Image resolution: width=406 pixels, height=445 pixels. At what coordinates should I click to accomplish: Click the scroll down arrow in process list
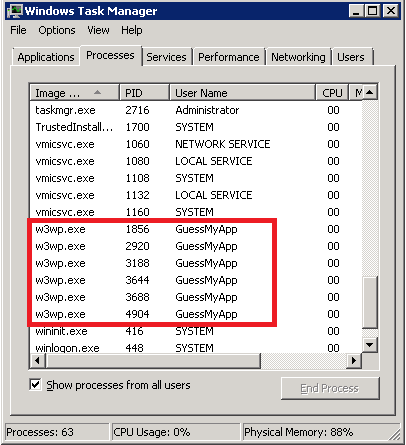(x=369, y=345)
